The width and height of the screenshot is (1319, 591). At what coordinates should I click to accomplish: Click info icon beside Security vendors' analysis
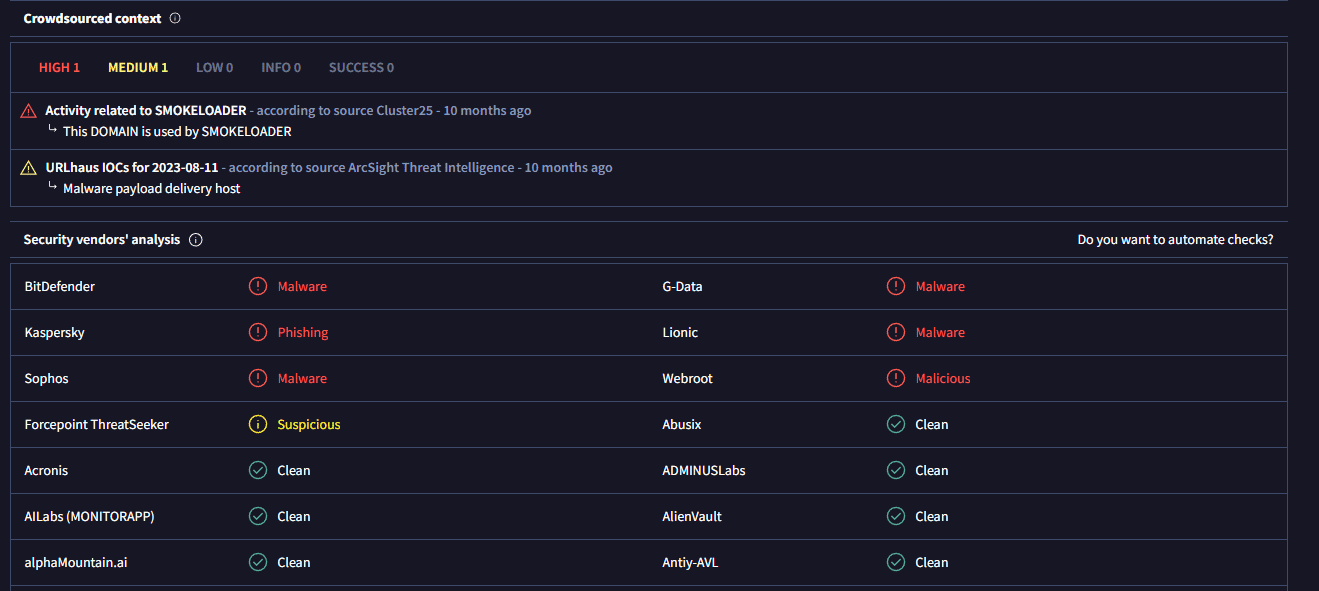coord(196,240)
